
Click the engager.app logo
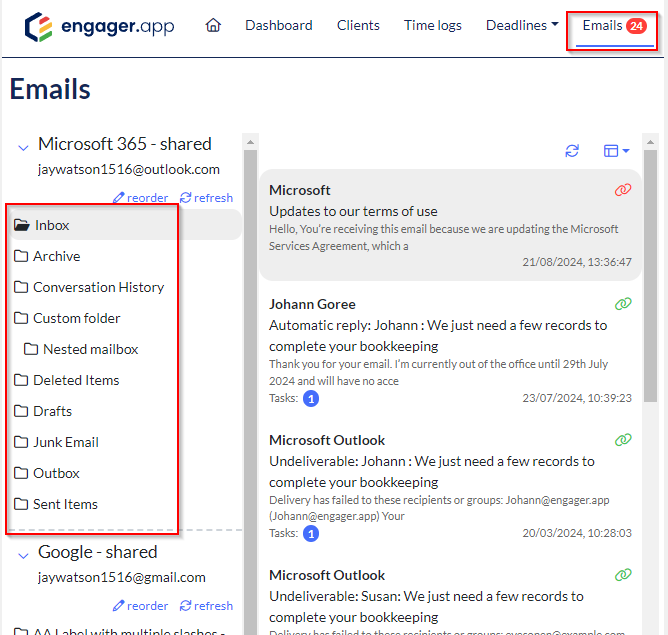coord(99,26)
